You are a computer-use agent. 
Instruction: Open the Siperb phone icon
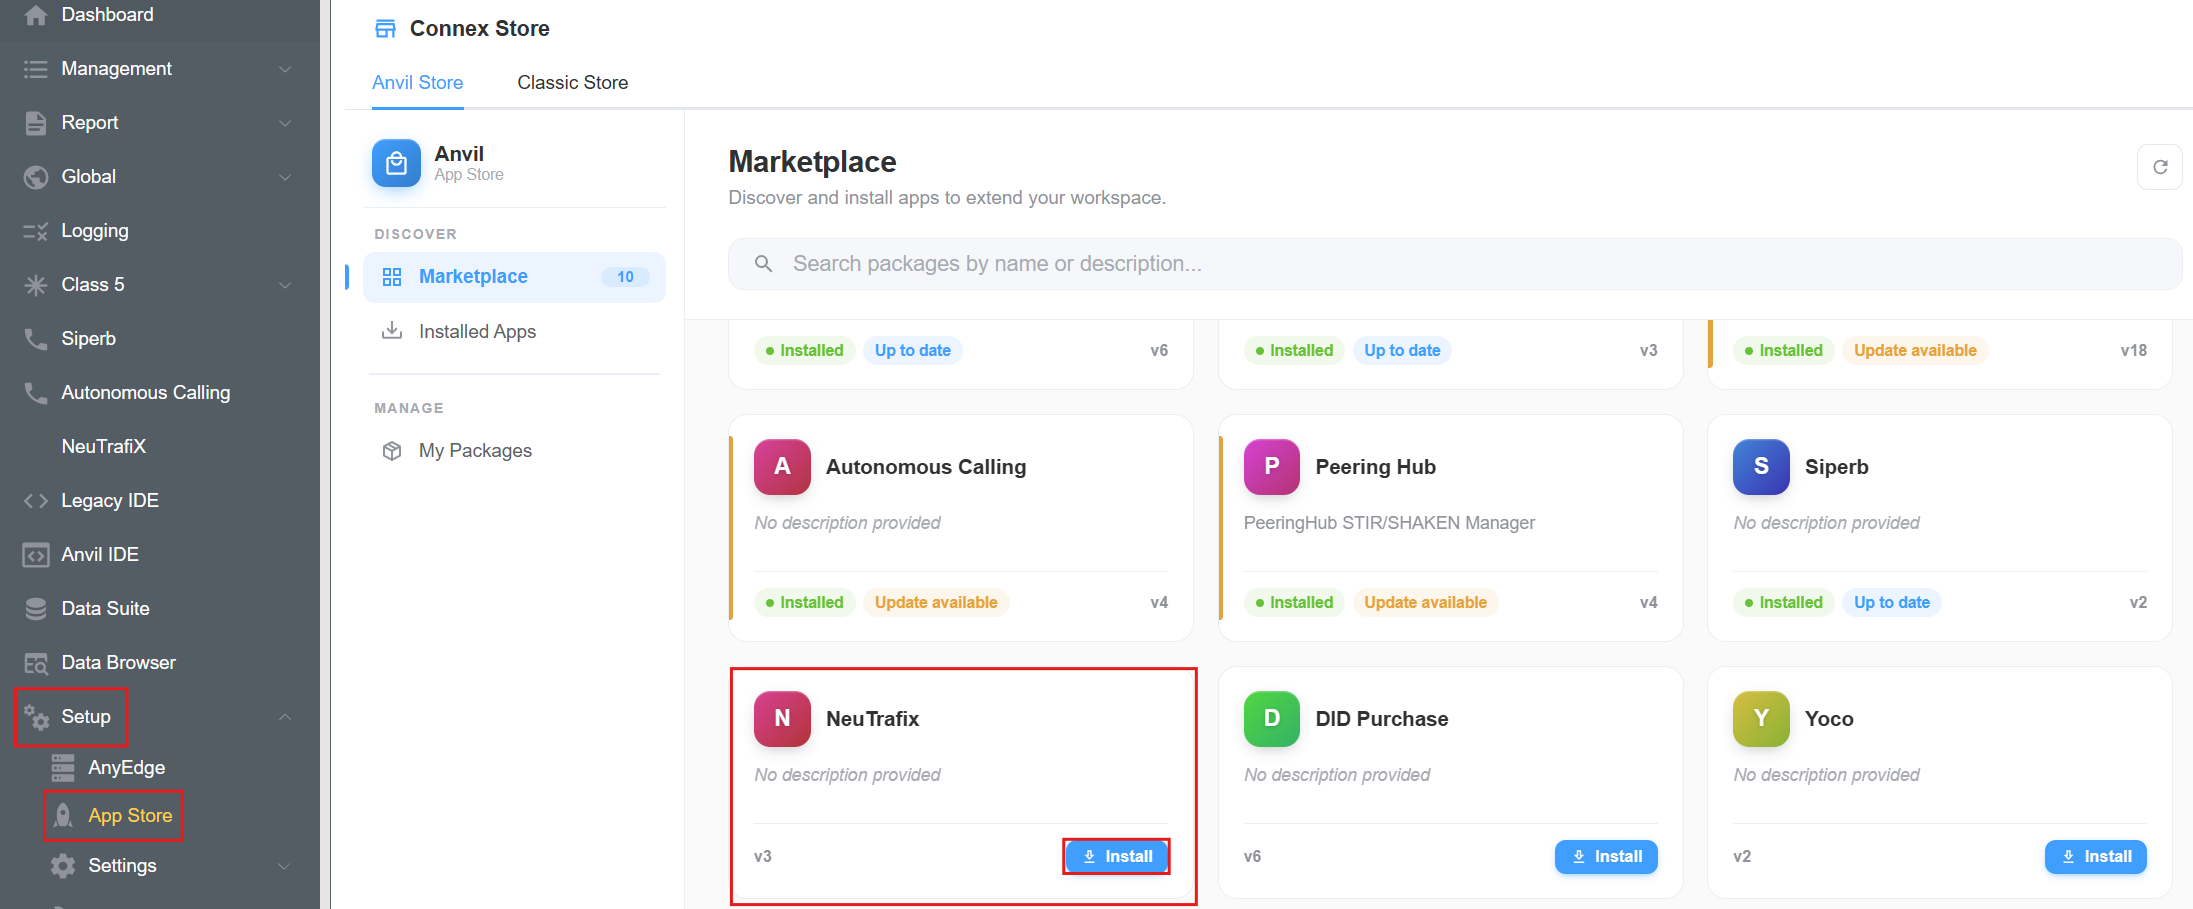point(35,339)
